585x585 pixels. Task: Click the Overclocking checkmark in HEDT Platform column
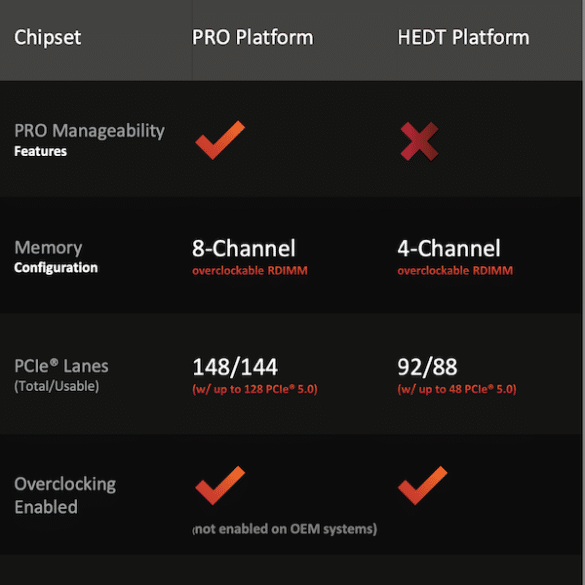[422, 485]
